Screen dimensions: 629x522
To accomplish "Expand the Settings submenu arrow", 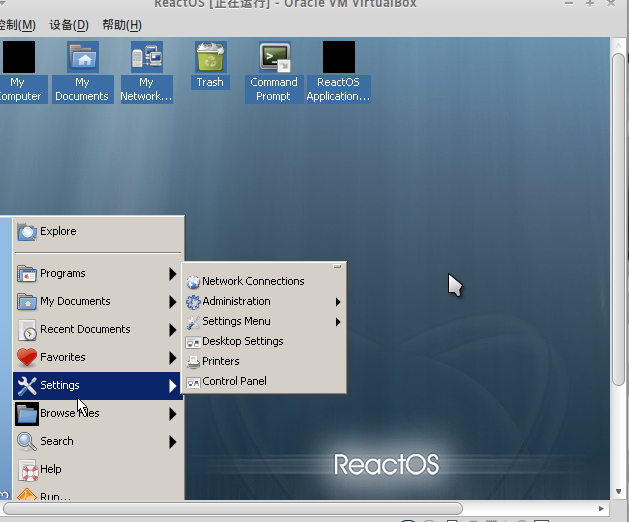I will [172, 386].
